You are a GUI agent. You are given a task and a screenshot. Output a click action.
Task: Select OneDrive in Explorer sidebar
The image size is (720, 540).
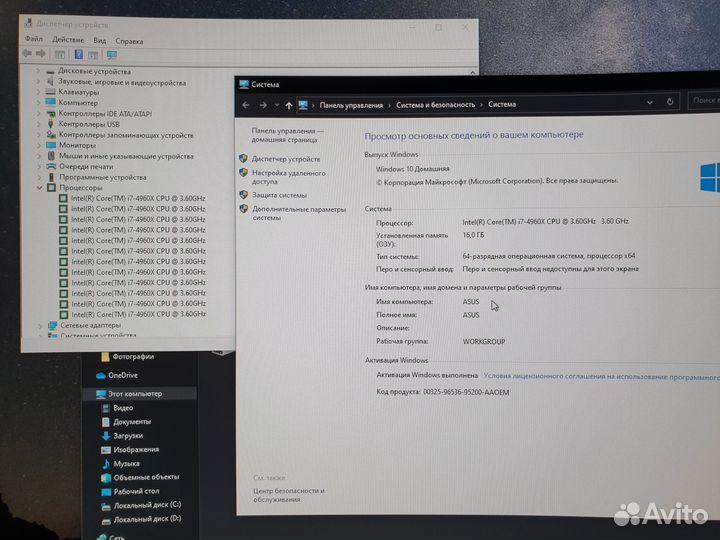123,375
